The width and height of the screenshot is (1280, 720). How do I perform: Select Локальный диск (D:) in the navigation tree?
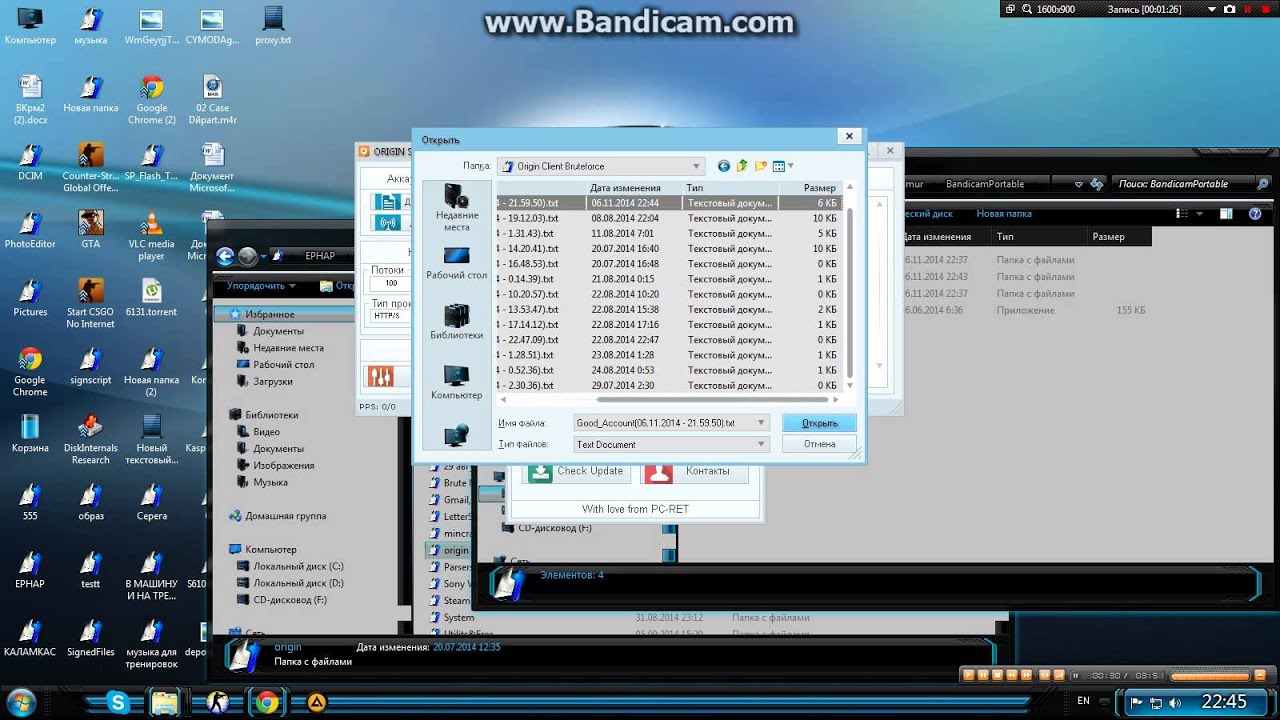tap(298, 583)
